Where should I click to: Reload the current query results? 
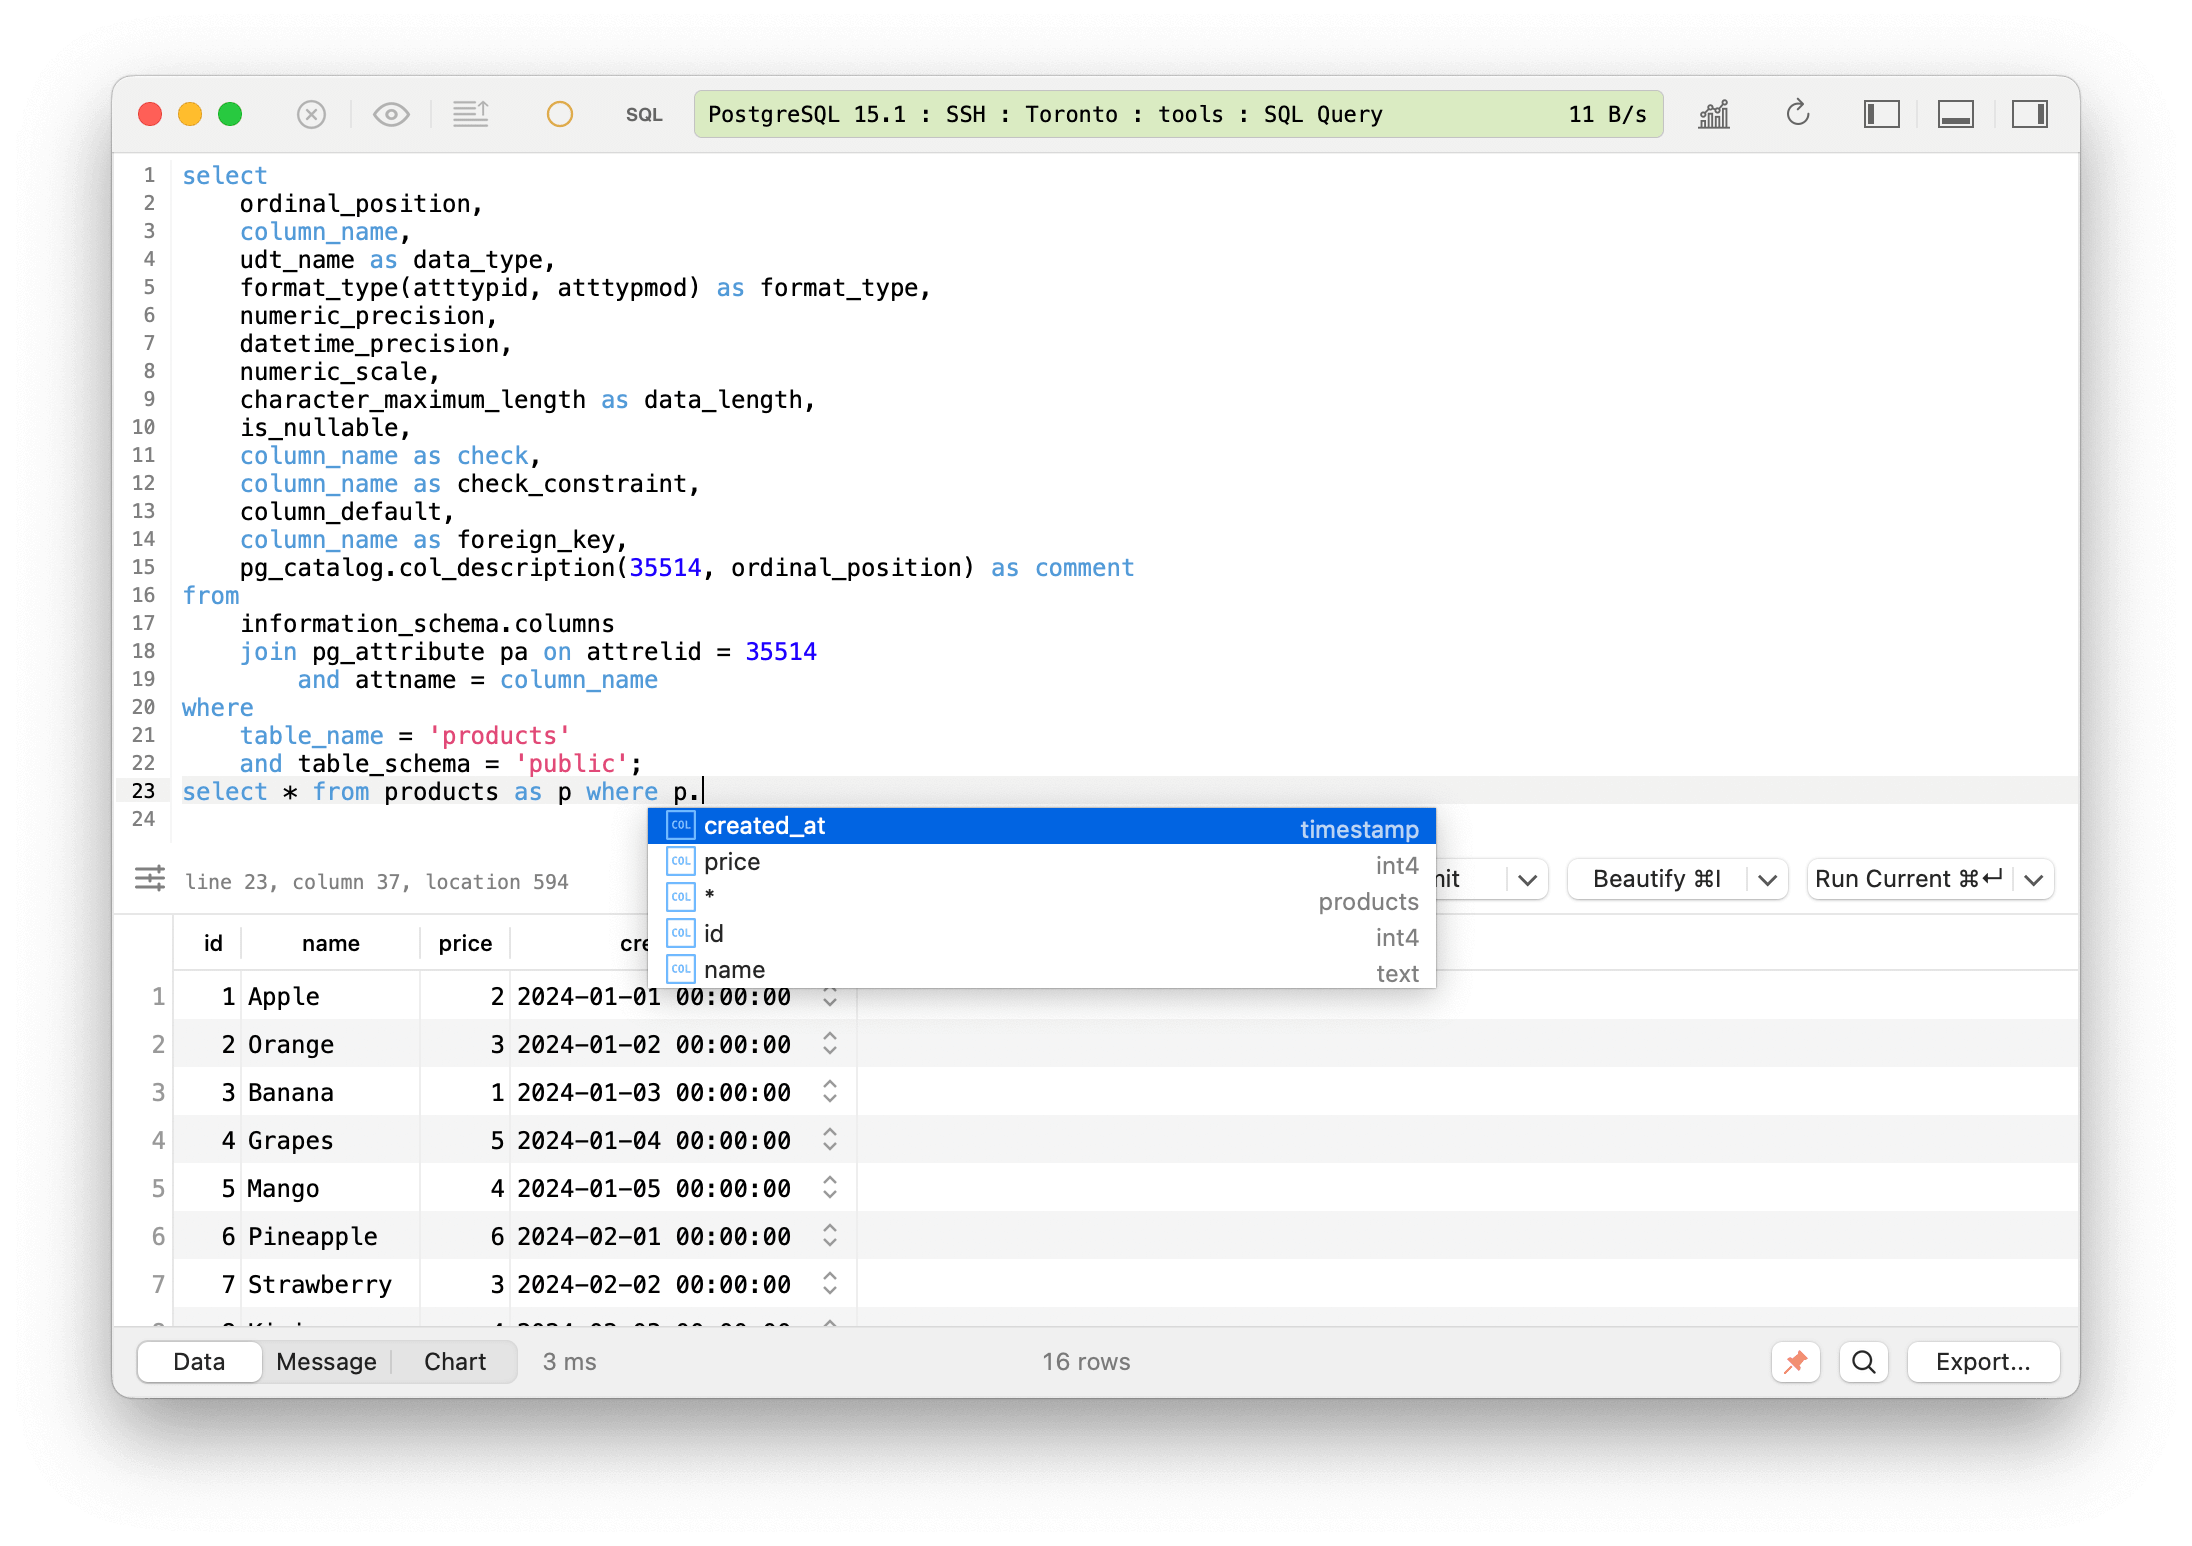click(1798, 114)
